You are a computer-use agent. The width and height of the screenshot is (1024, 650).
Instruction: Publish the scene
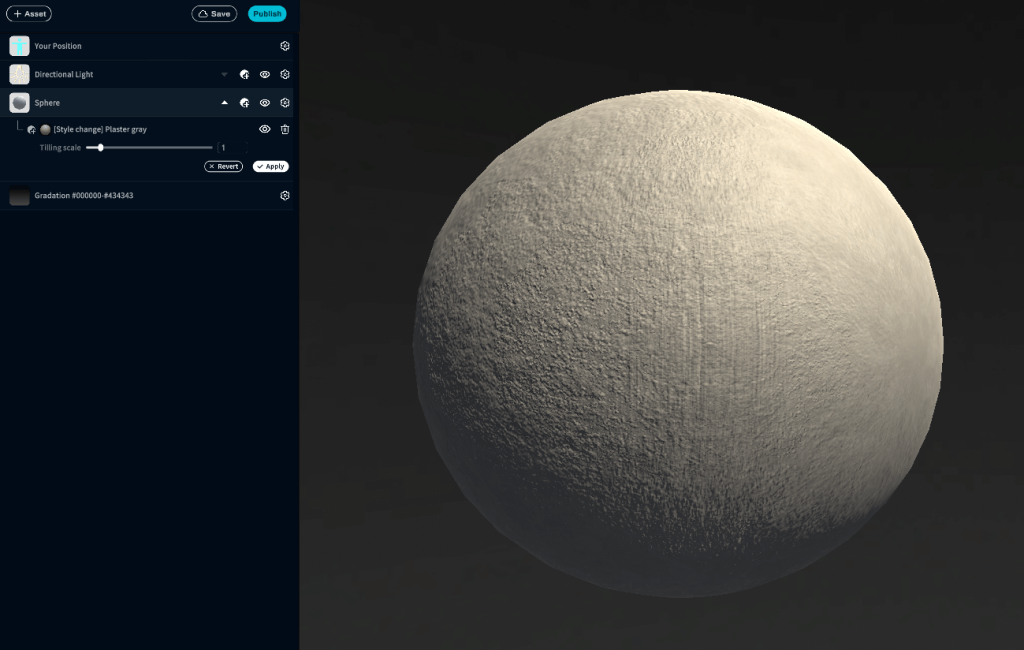click(x=267, y=14)
